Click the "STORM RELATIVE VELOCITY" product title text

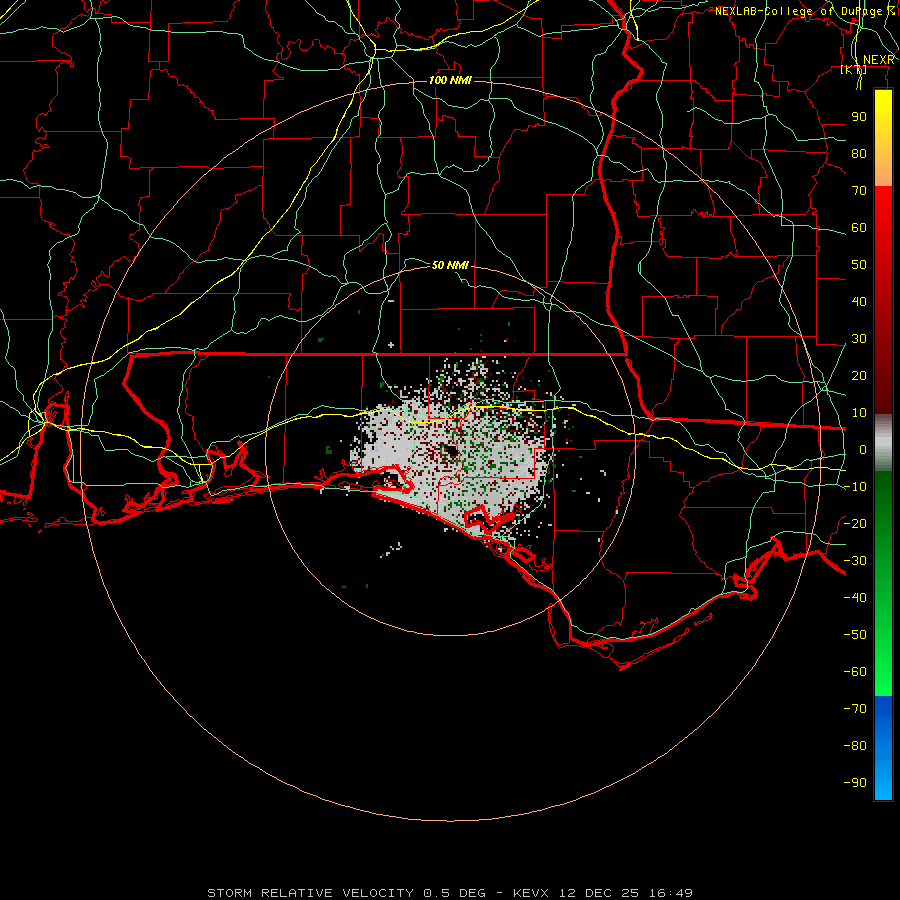[310, 893]
